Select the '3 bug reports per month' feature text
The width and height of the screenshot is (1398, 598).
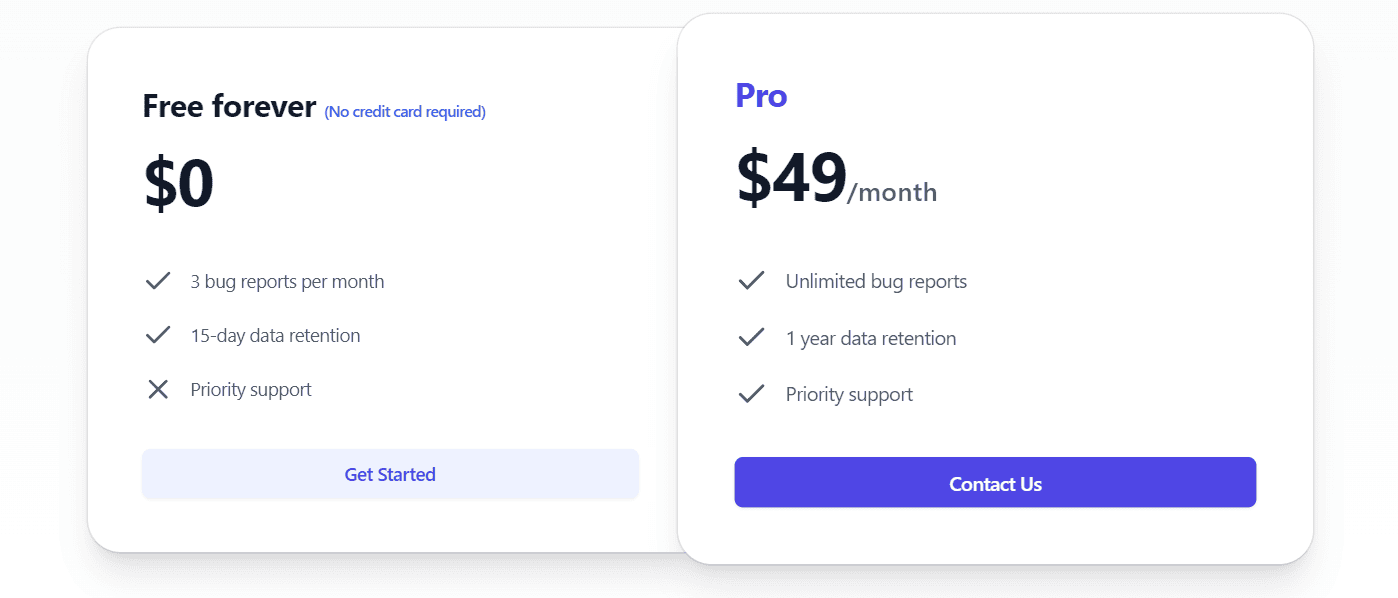(x=286, y=281)
